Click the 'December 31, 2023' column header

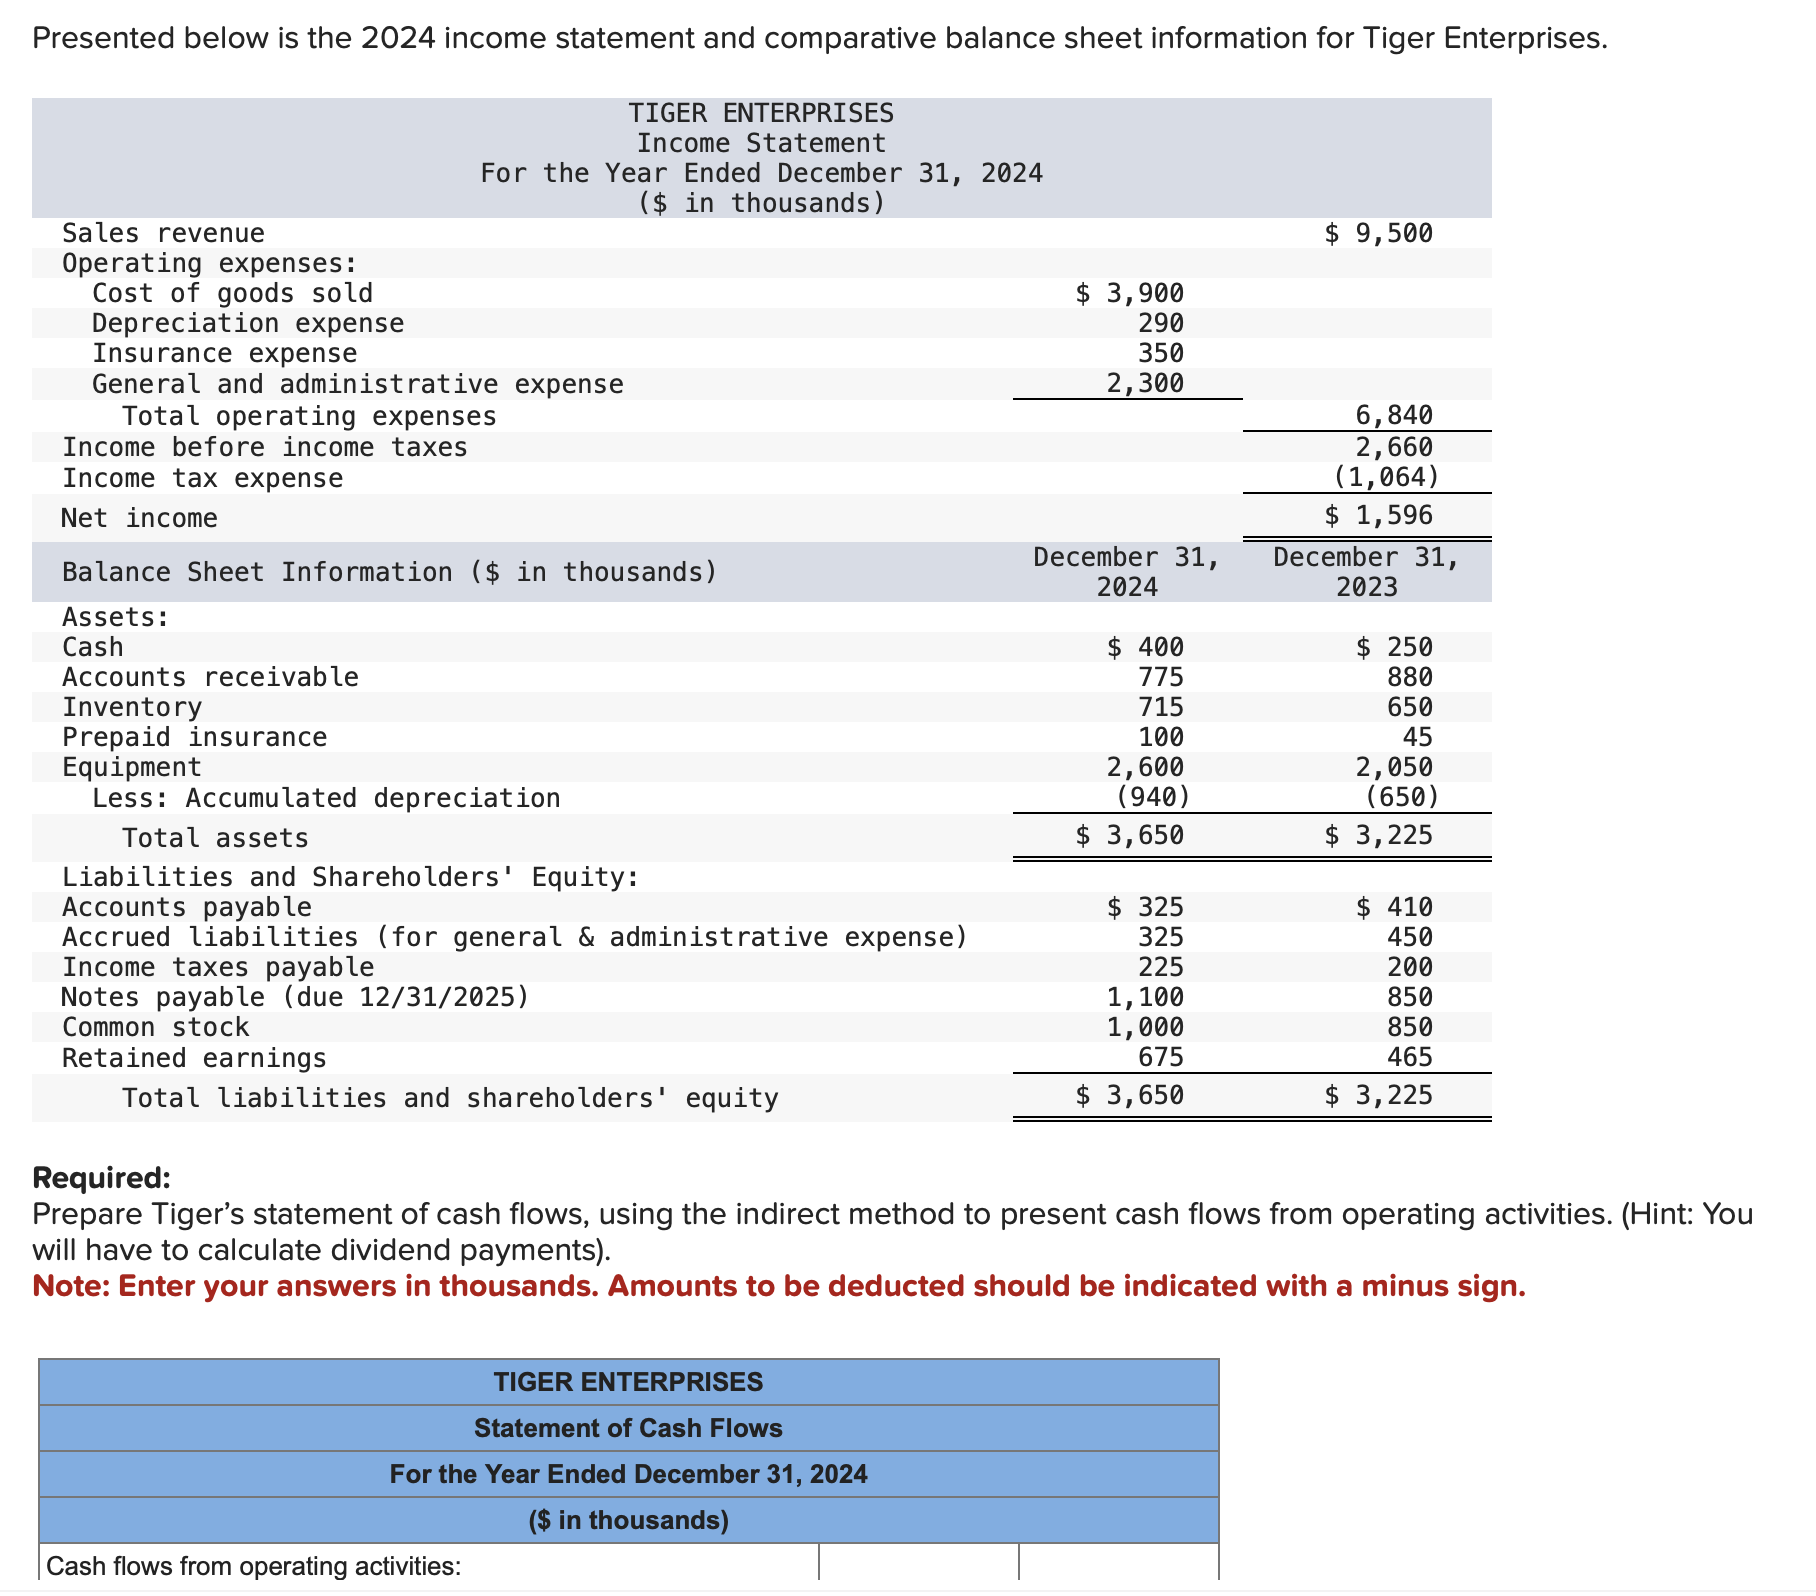tap(1367, 572)
